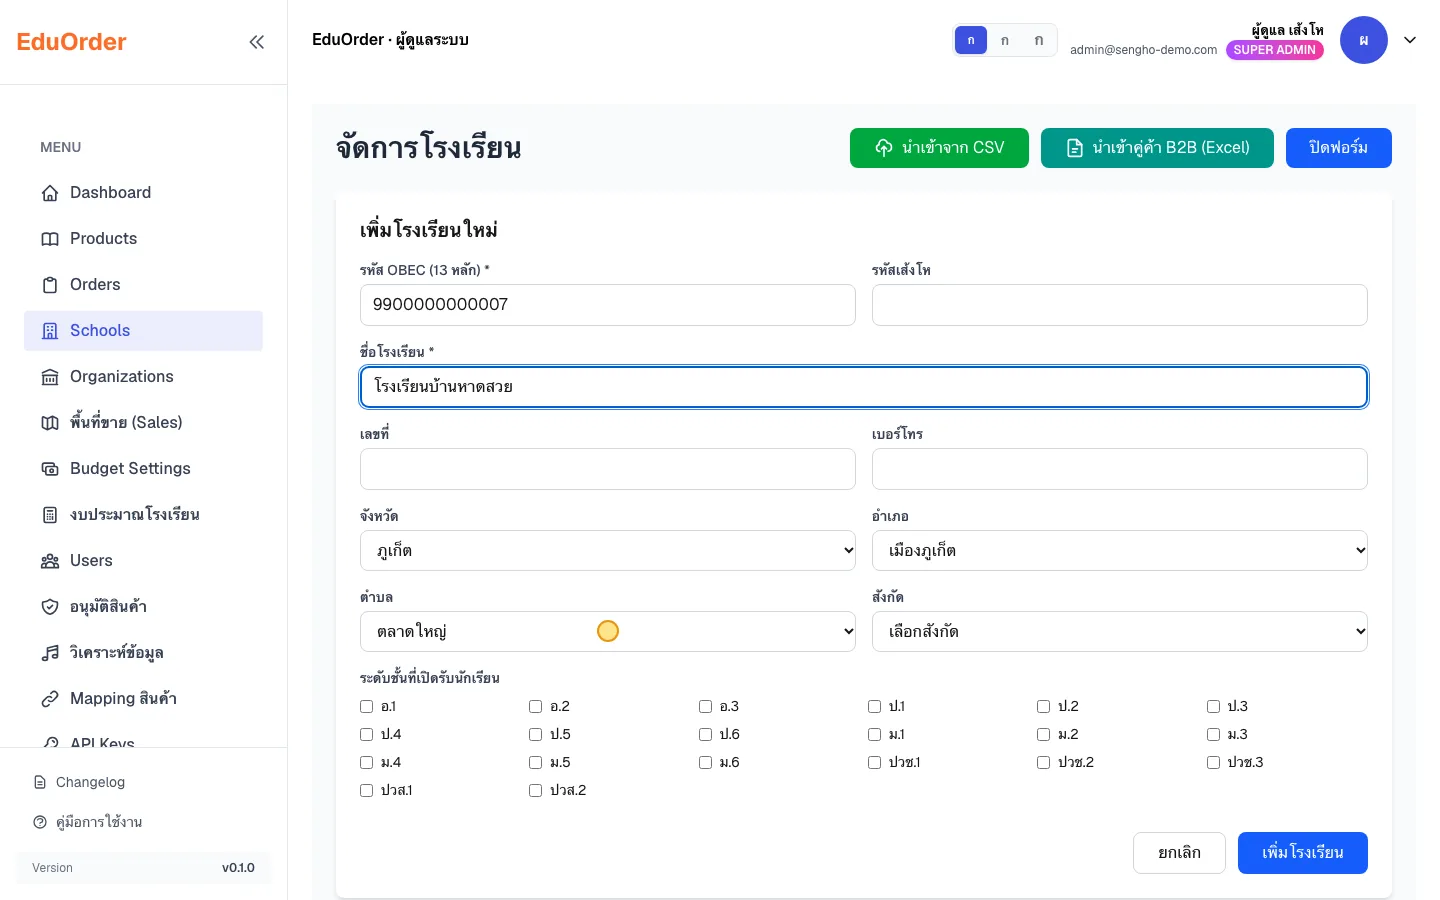This screenshot has width=1440, height=900.
Task: Focus the เบอร์โทร phone field
Action: (x=1120, y=469)
